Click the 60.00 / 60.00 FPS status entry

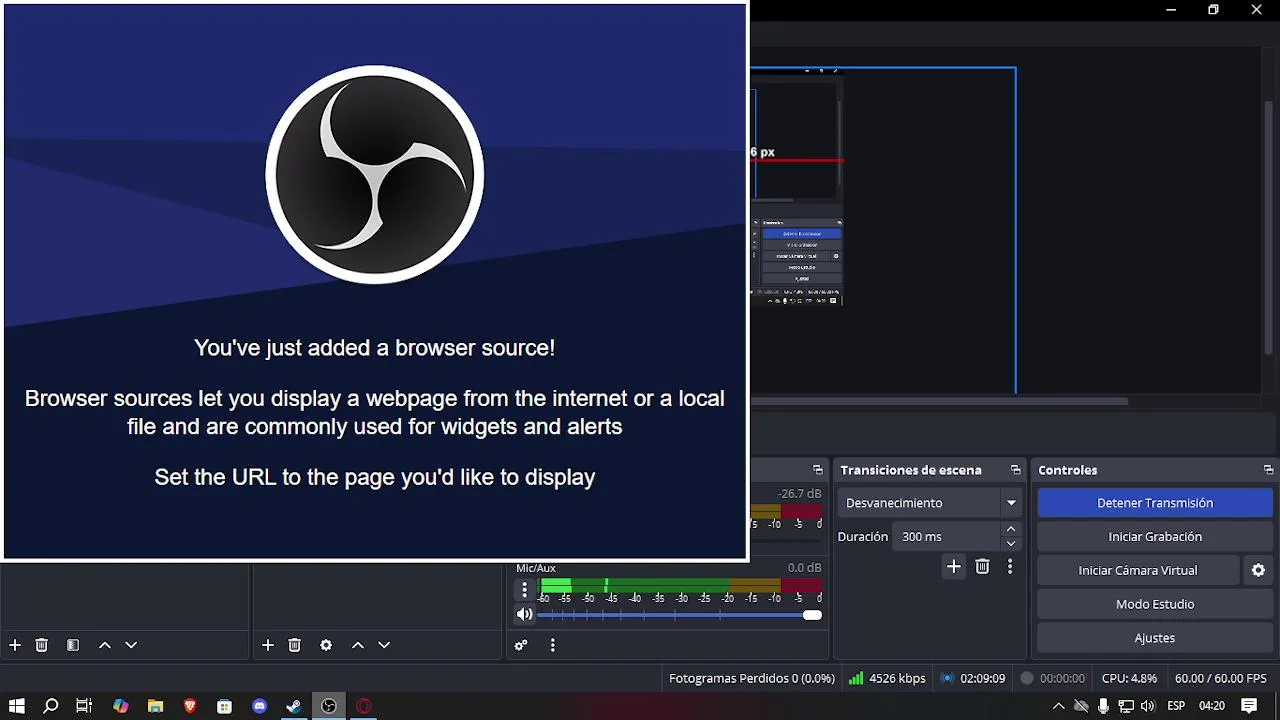[x=1220, y=678]
